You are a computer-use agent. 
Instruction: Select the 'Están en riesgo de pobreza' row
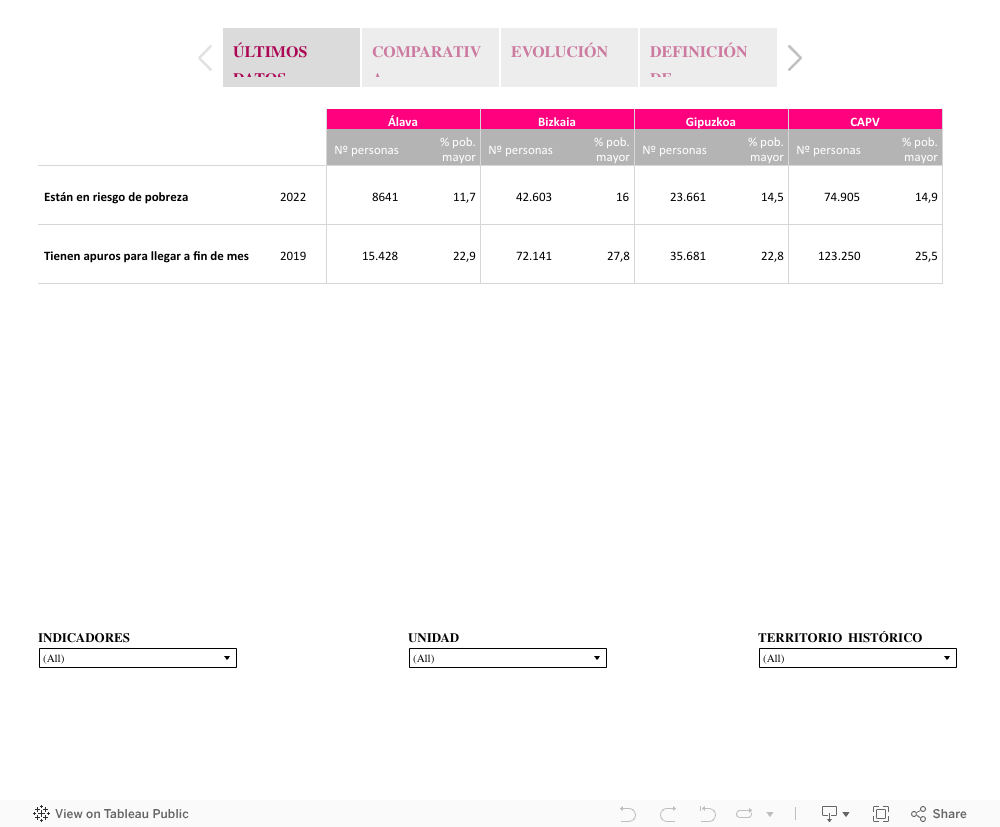click(116, 197)
